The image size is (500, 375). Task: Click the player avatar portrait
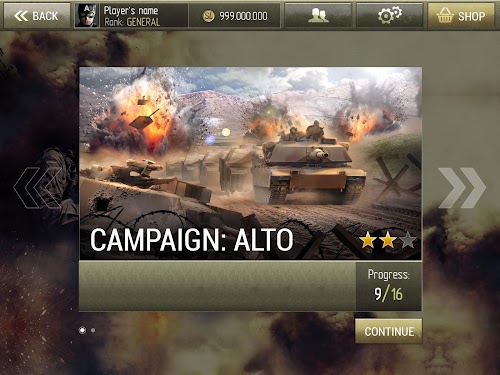87,15
